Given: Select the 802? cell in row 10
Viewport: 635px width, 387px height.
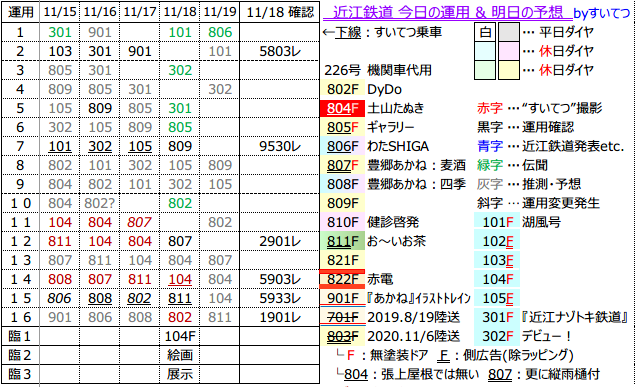Looking at the screenshot, I should pyautogui.click(x=100, y=203).
